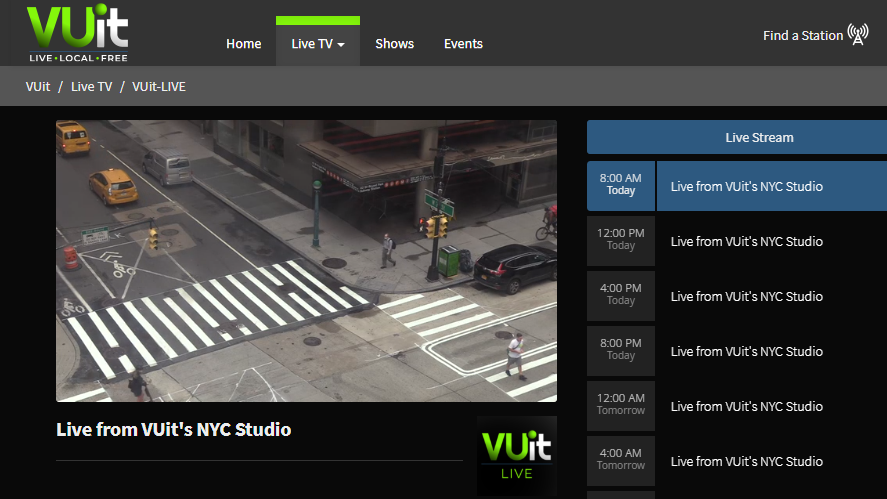Click the antenna tower icon beside Find a Station
The height and width of the screenshot is (499, 887).
pos(858,35)
